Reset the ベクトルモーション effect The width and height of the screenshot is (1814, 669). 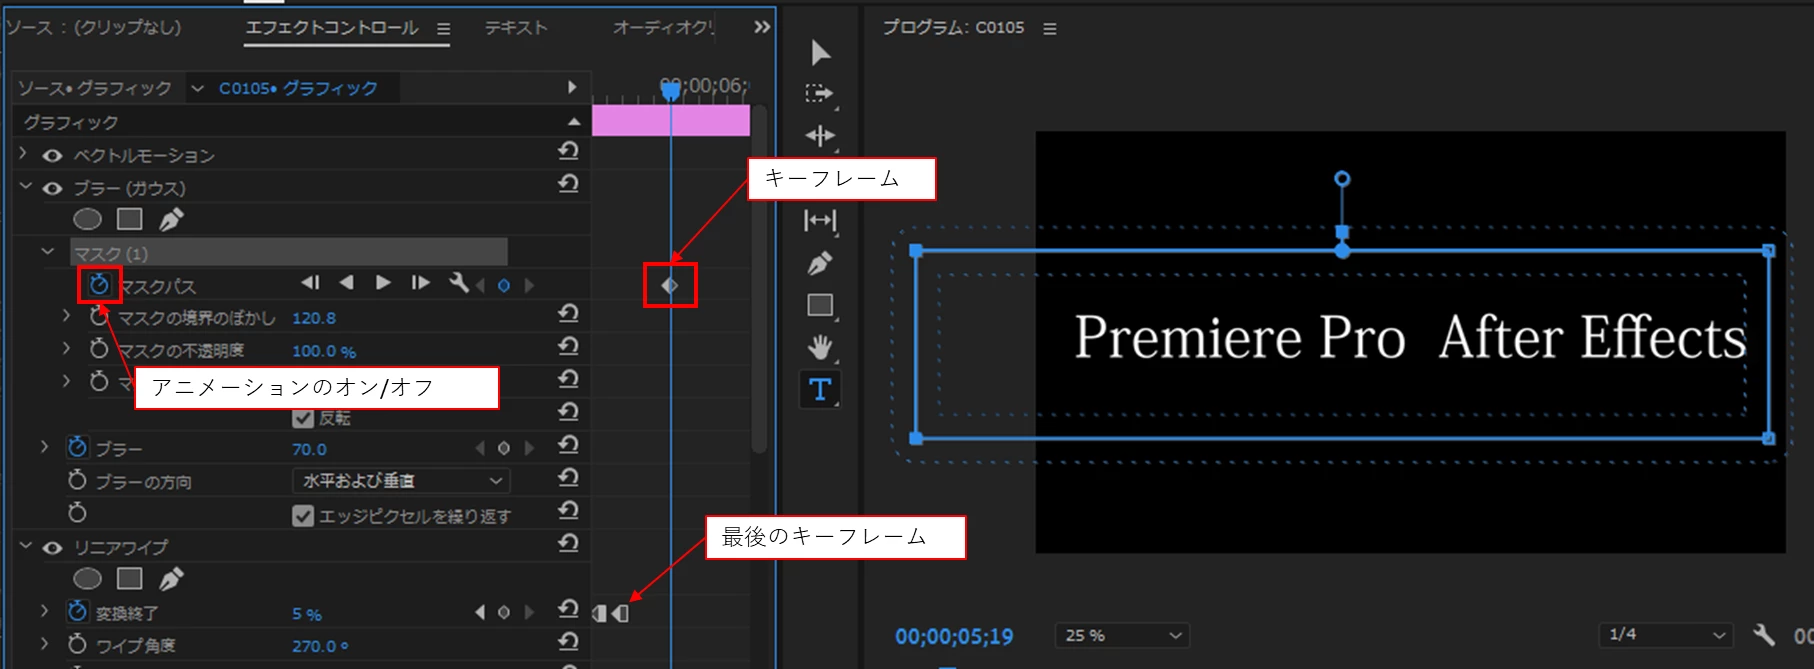click(x=568, y=151)
